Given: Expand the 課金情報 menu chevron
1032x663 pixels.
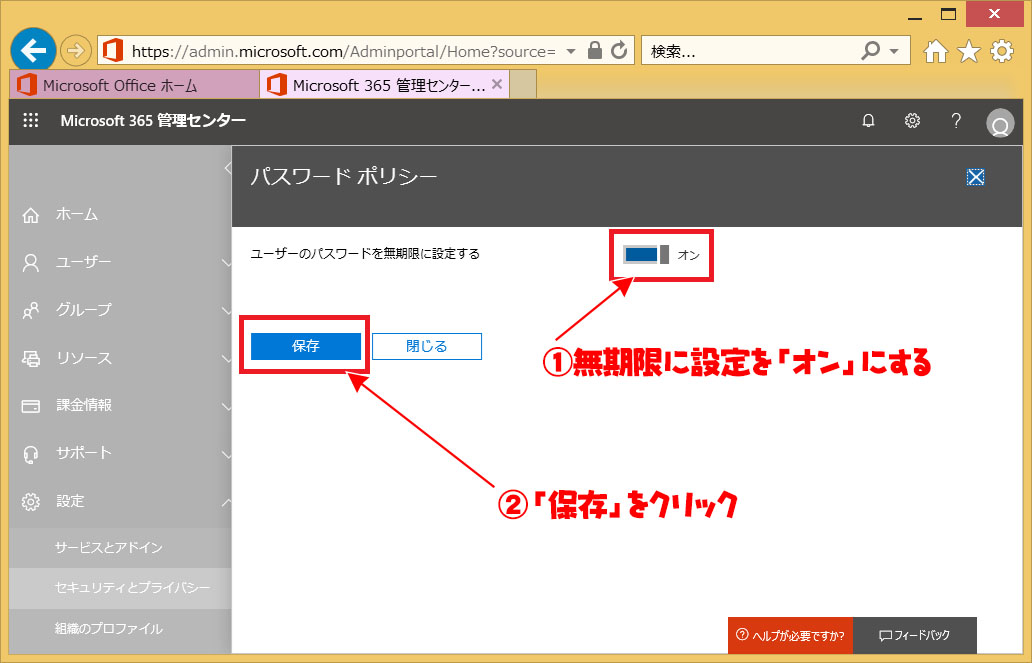Looking at the screenshot, I should pyautogui.click(x=226, y=406).
